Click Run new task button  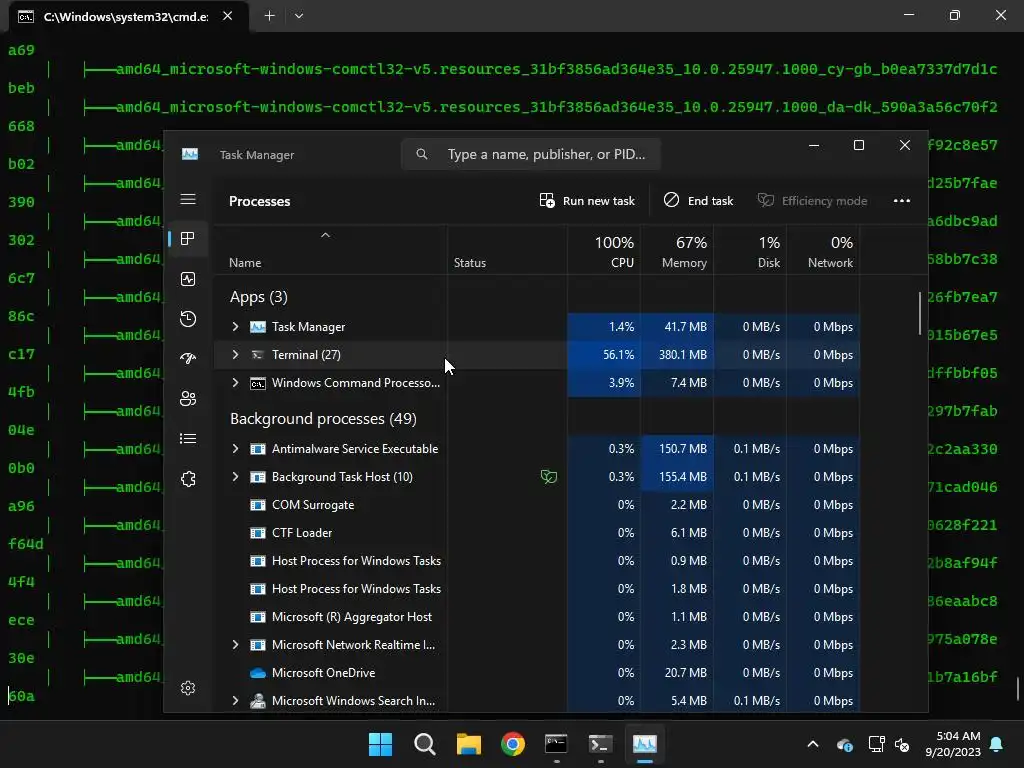(587, 201)
